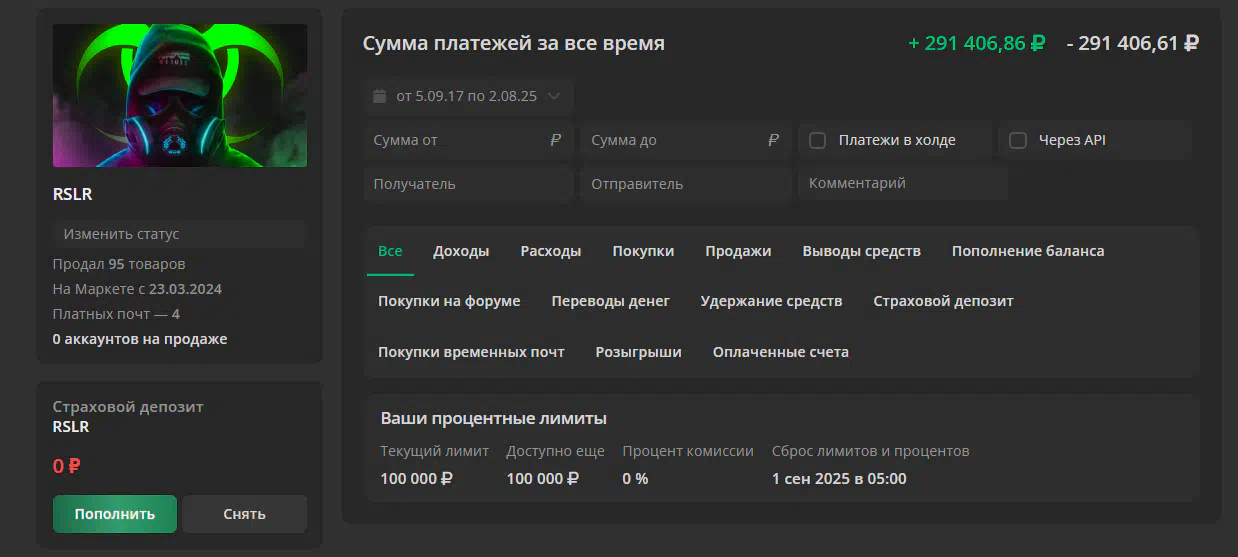Open the 0 аккаунтов на продаже link
The width and height of the screenshot is (1238, 557).
tap(140, 339)
